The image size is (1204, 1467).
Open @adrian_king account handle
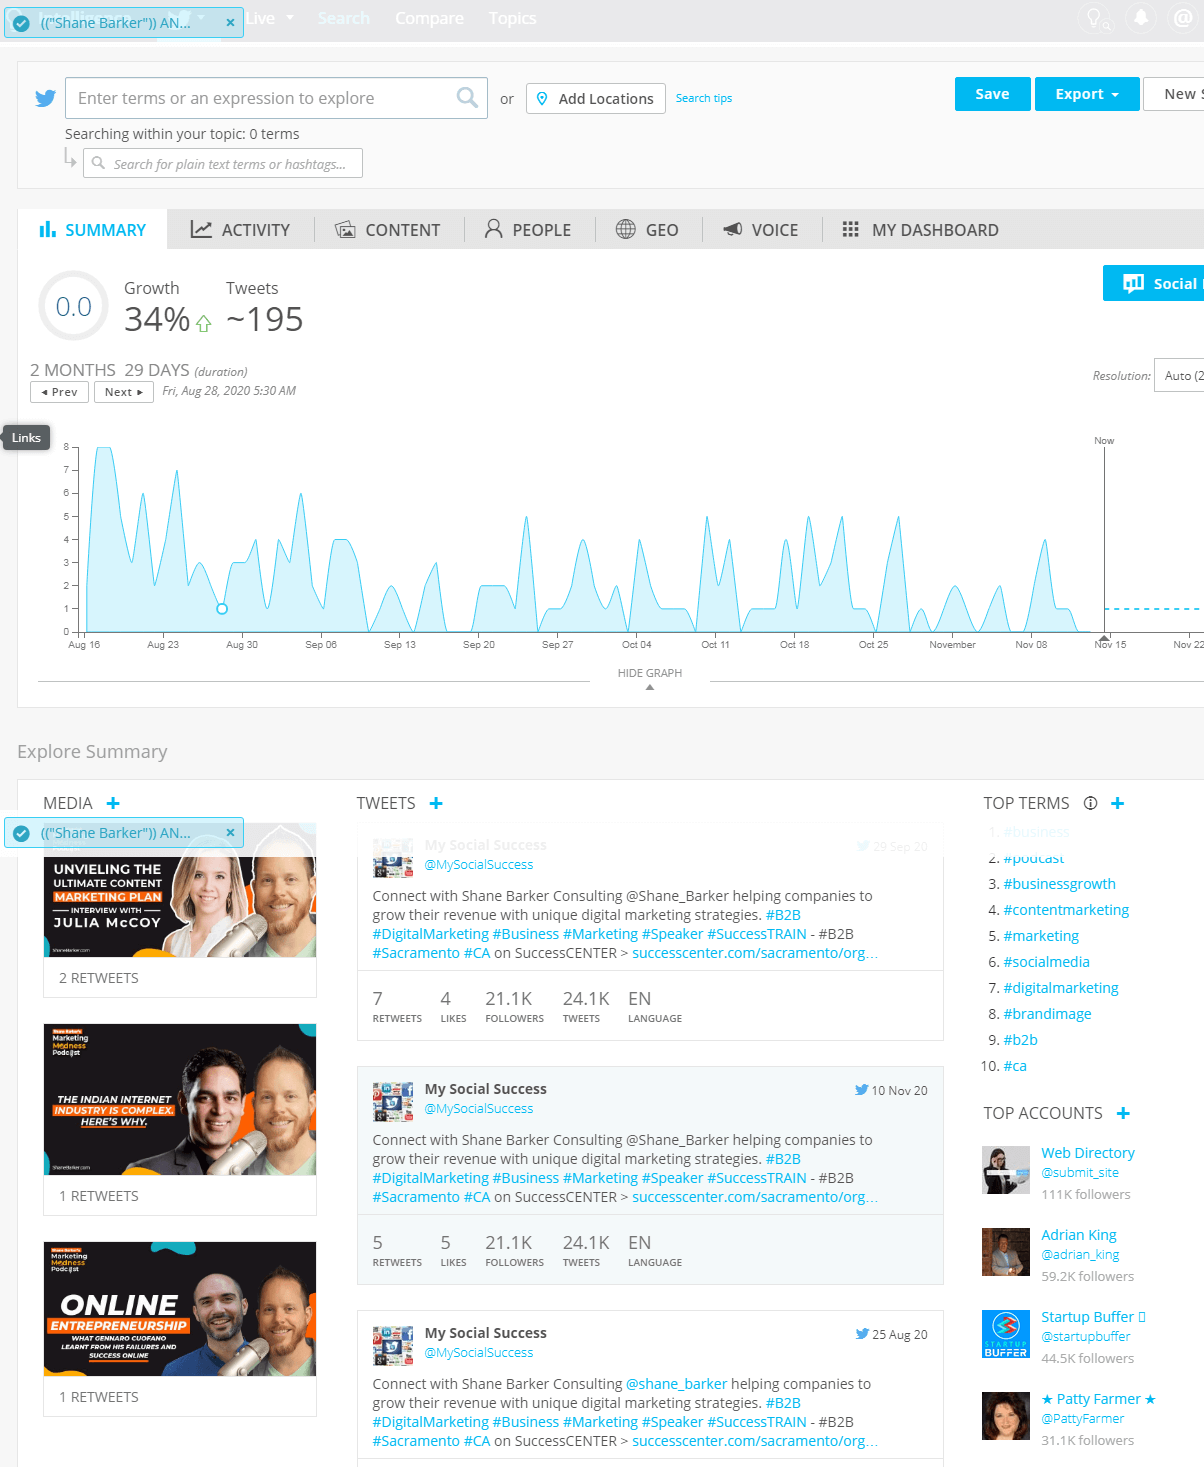point(1080,1254)
